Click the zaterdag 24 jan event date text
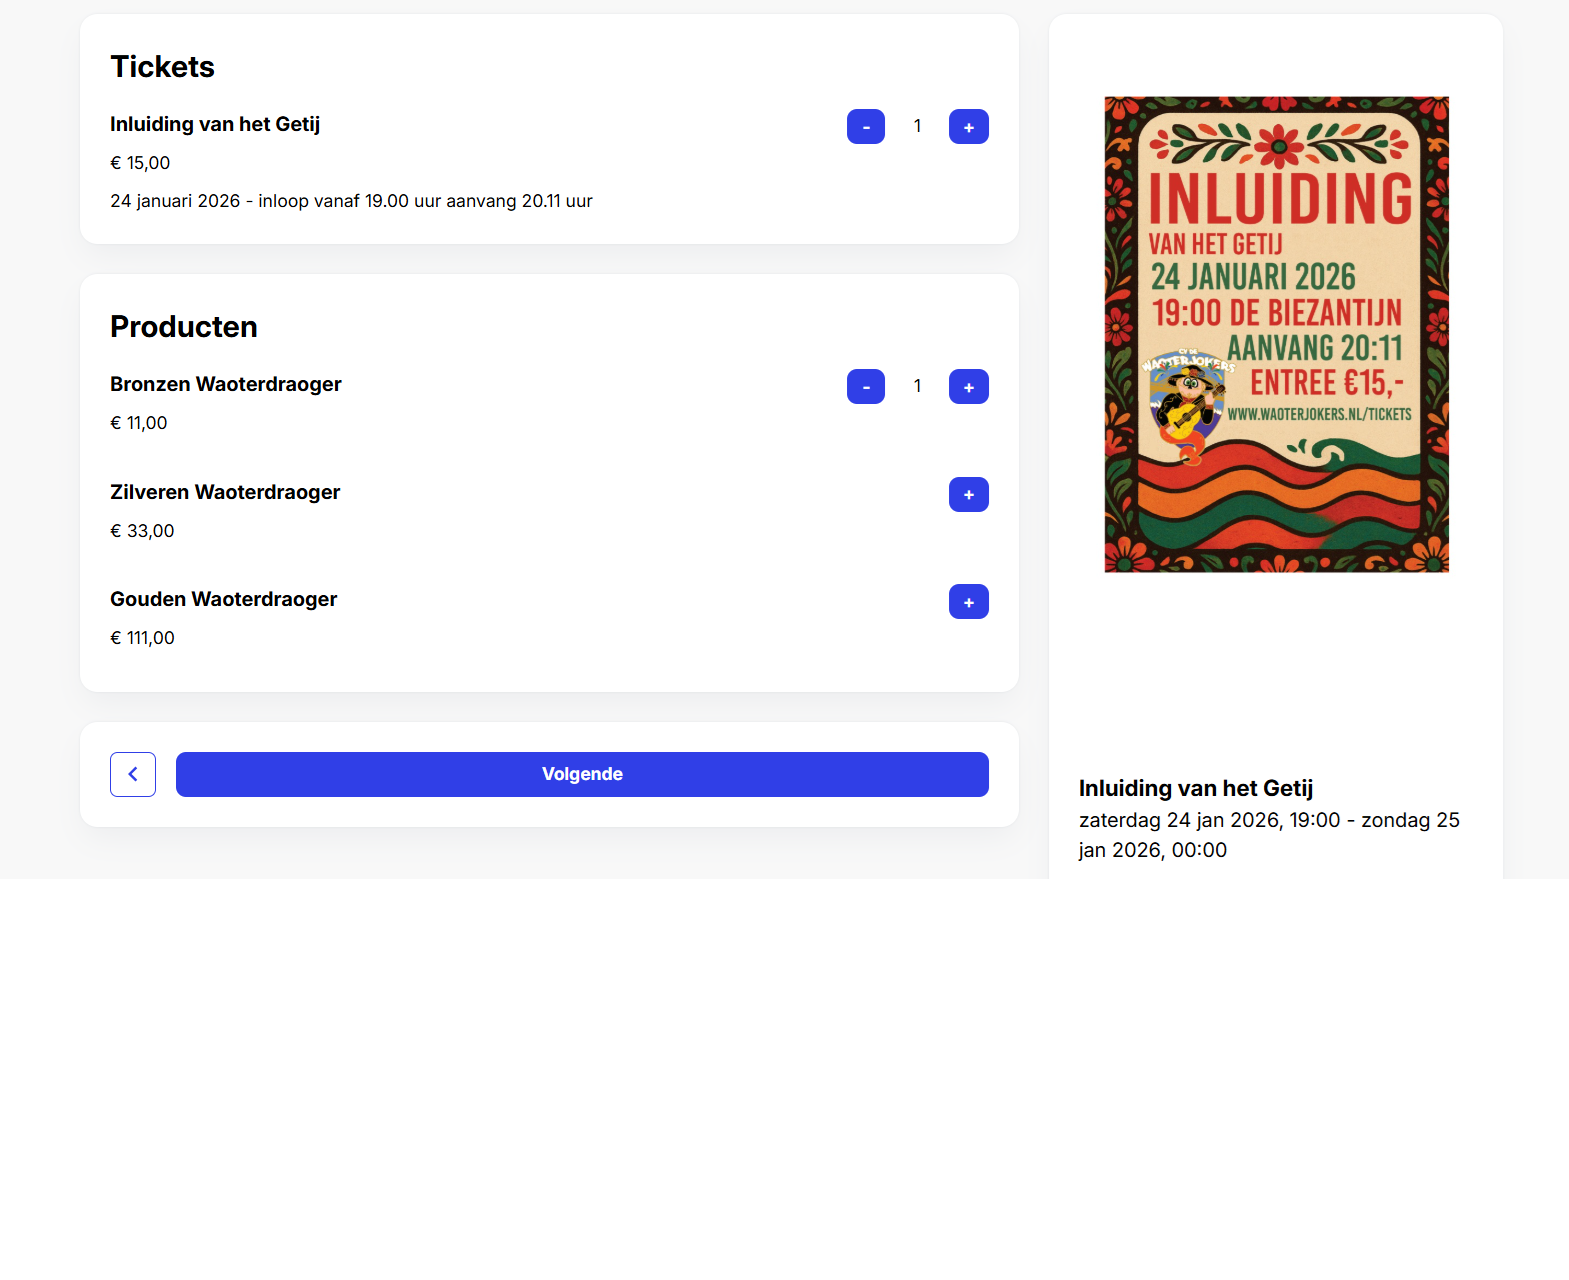The height and width of the screenshot is (1280, 1569). [1268, 834]
